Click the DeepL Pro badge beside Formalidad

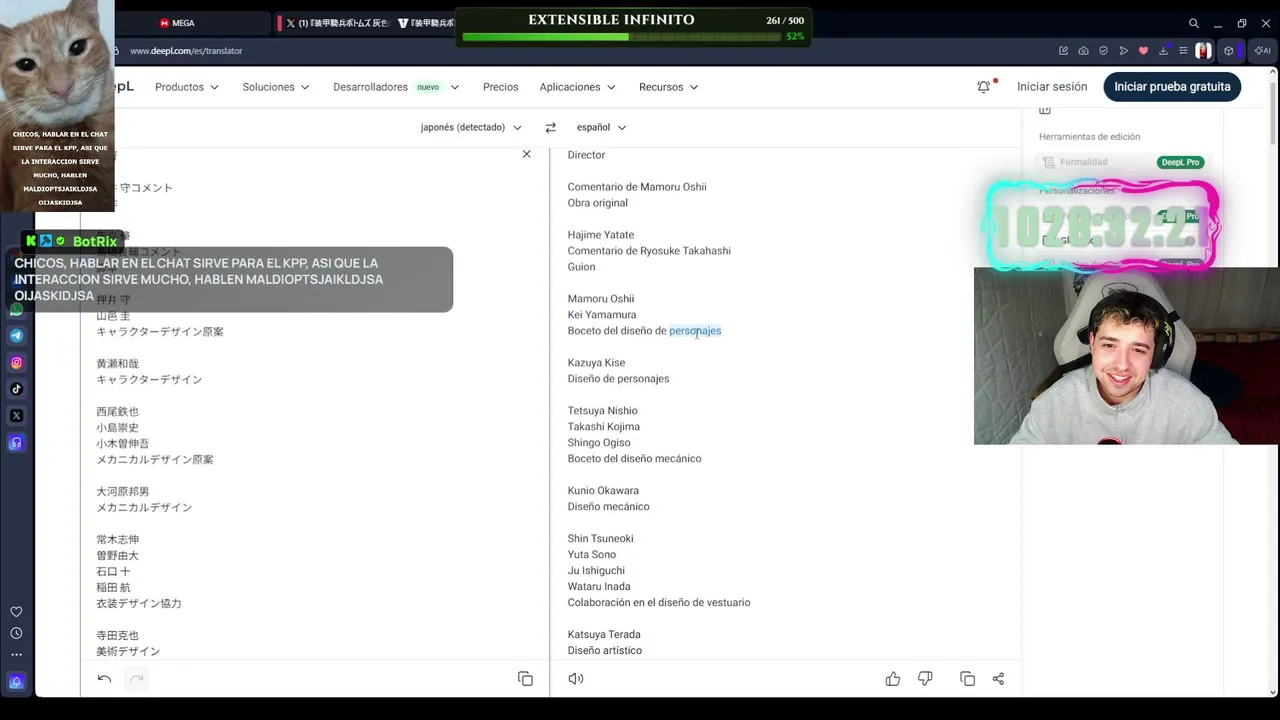[x=1180, y=162]
